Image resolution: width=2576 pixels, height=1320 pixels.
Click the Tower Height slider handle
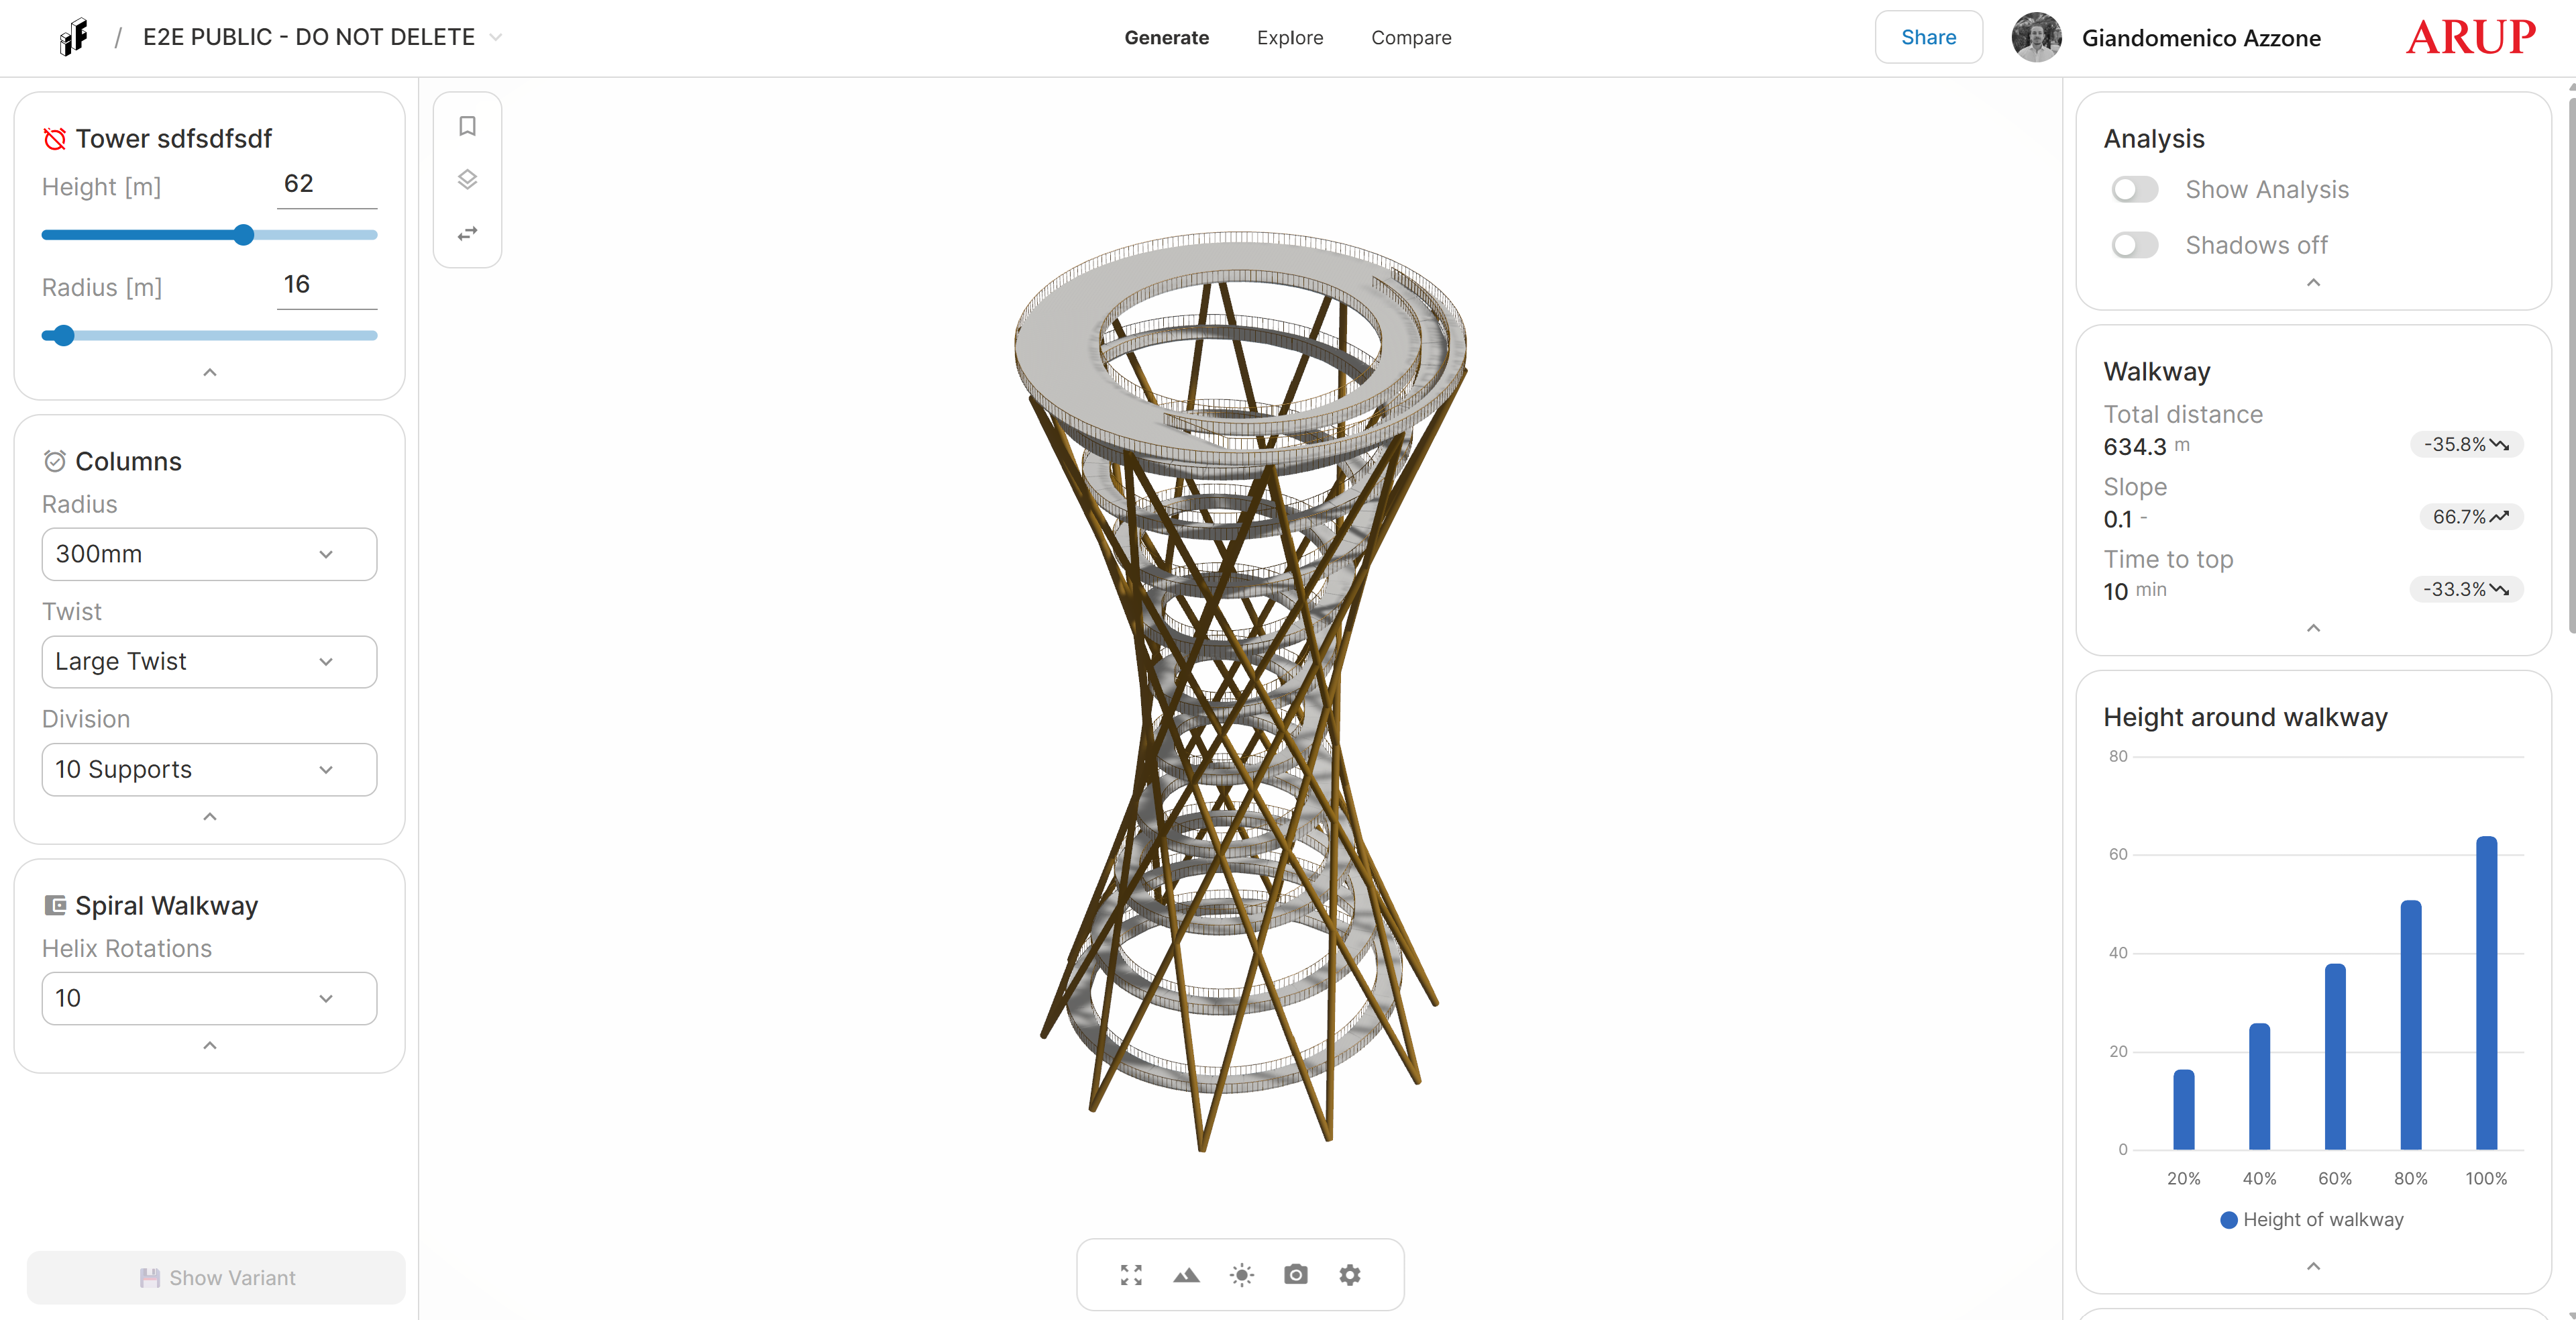pyautogui.click(x=243, y=235)
